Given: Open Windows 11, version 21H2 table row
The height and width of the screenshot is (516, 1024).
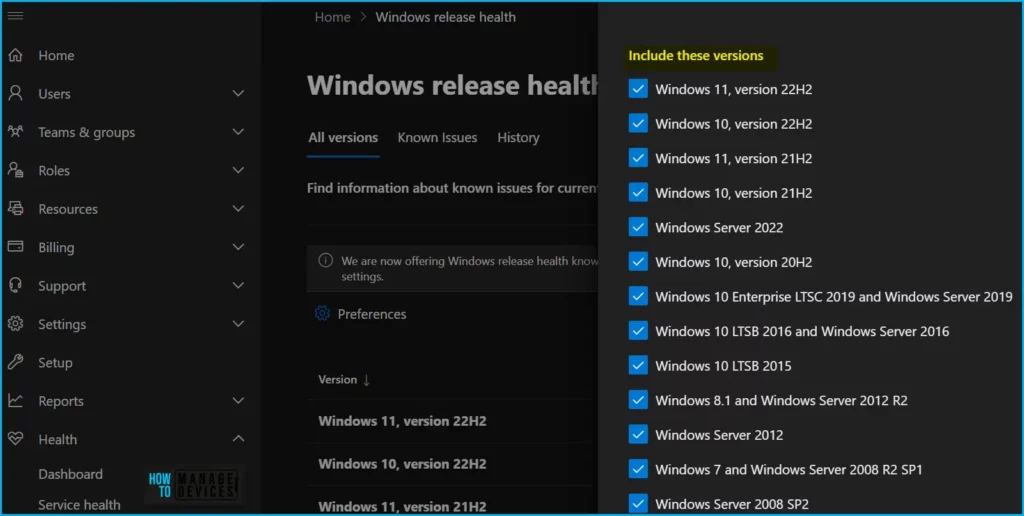Looking at the screenshot, I should pyautogui.click(x=402, y=507).
